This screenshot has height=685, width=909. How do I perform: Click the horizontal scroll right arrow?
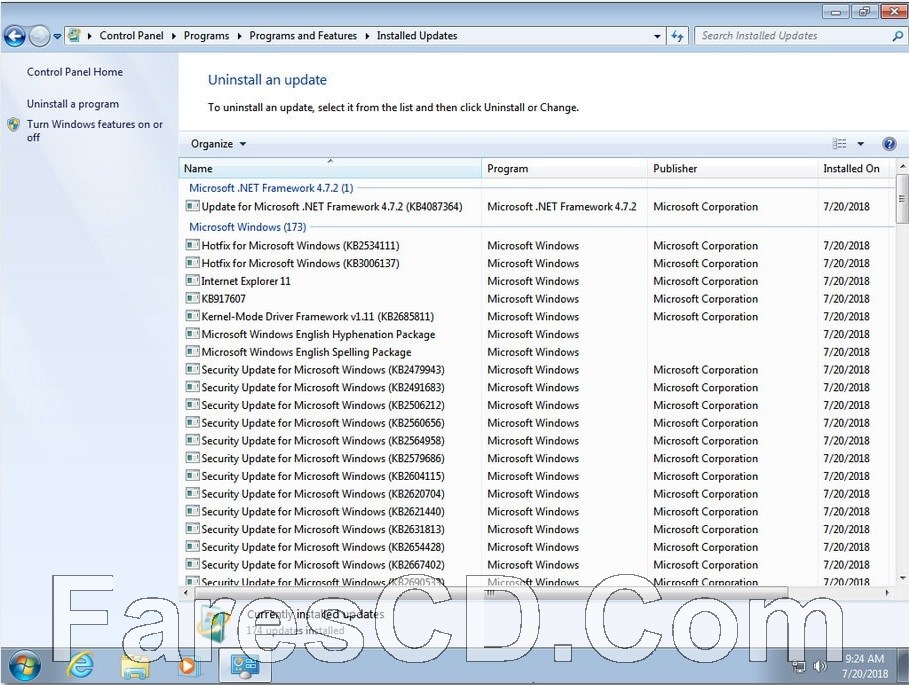(887, 593)
